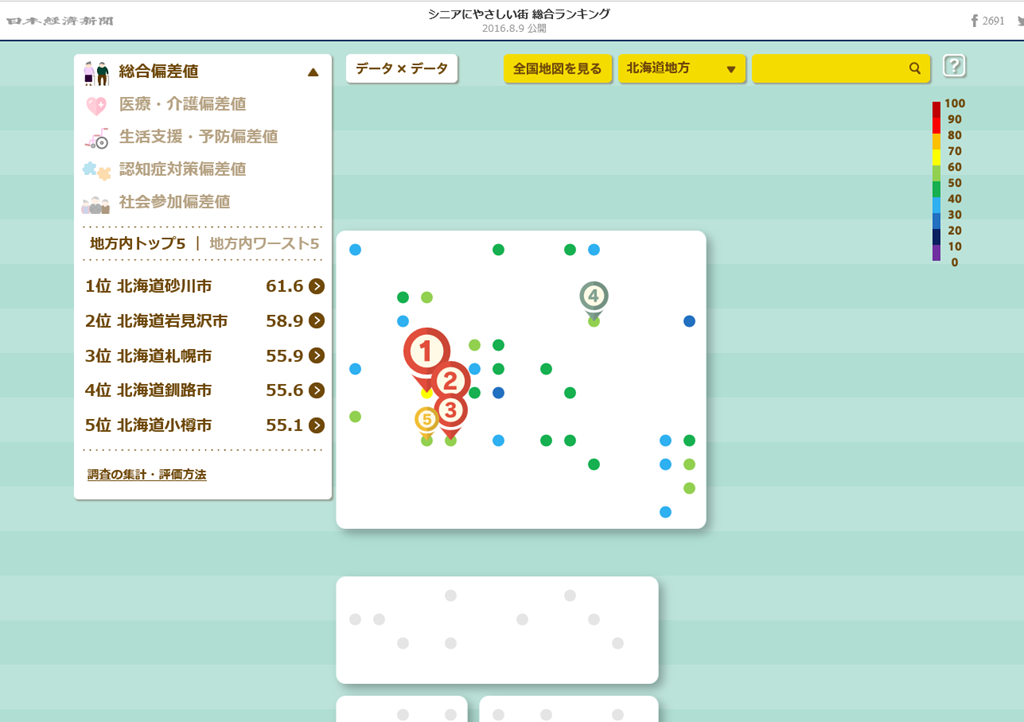Switch to 地方内ワースト5 tab
This screenshot has height=722, width=1024.
pyautogui.click(x=264, y=244)
